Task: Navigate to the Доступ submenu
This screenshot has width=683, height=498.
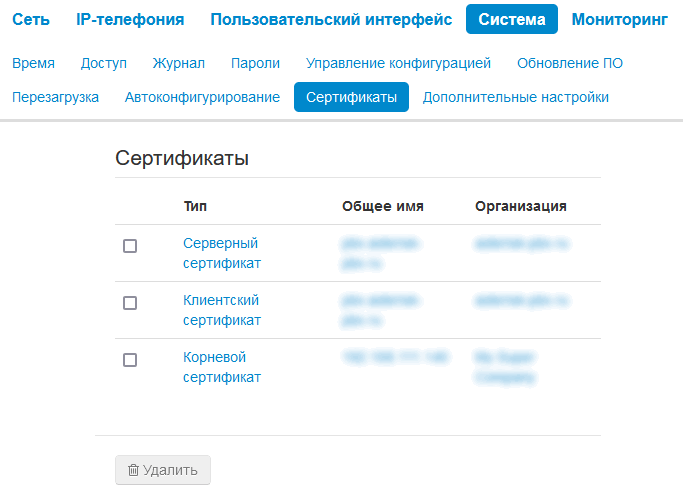Action: (104, 63)
